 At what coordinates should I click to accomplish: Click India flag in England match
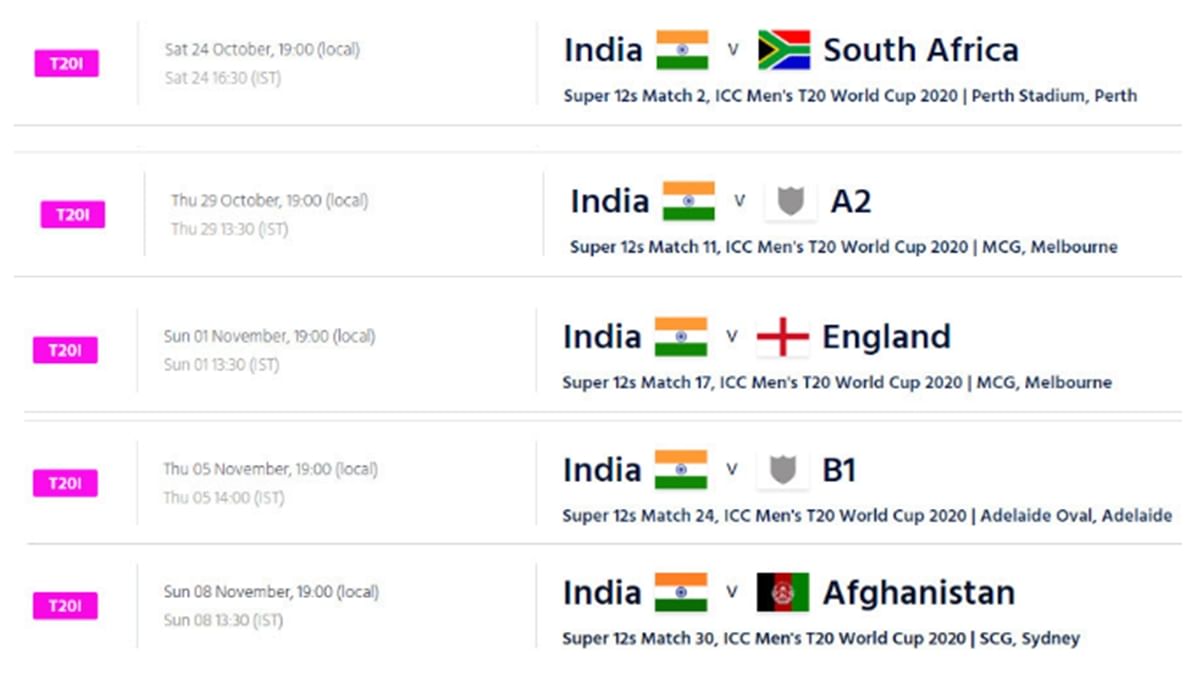point(681,337)
